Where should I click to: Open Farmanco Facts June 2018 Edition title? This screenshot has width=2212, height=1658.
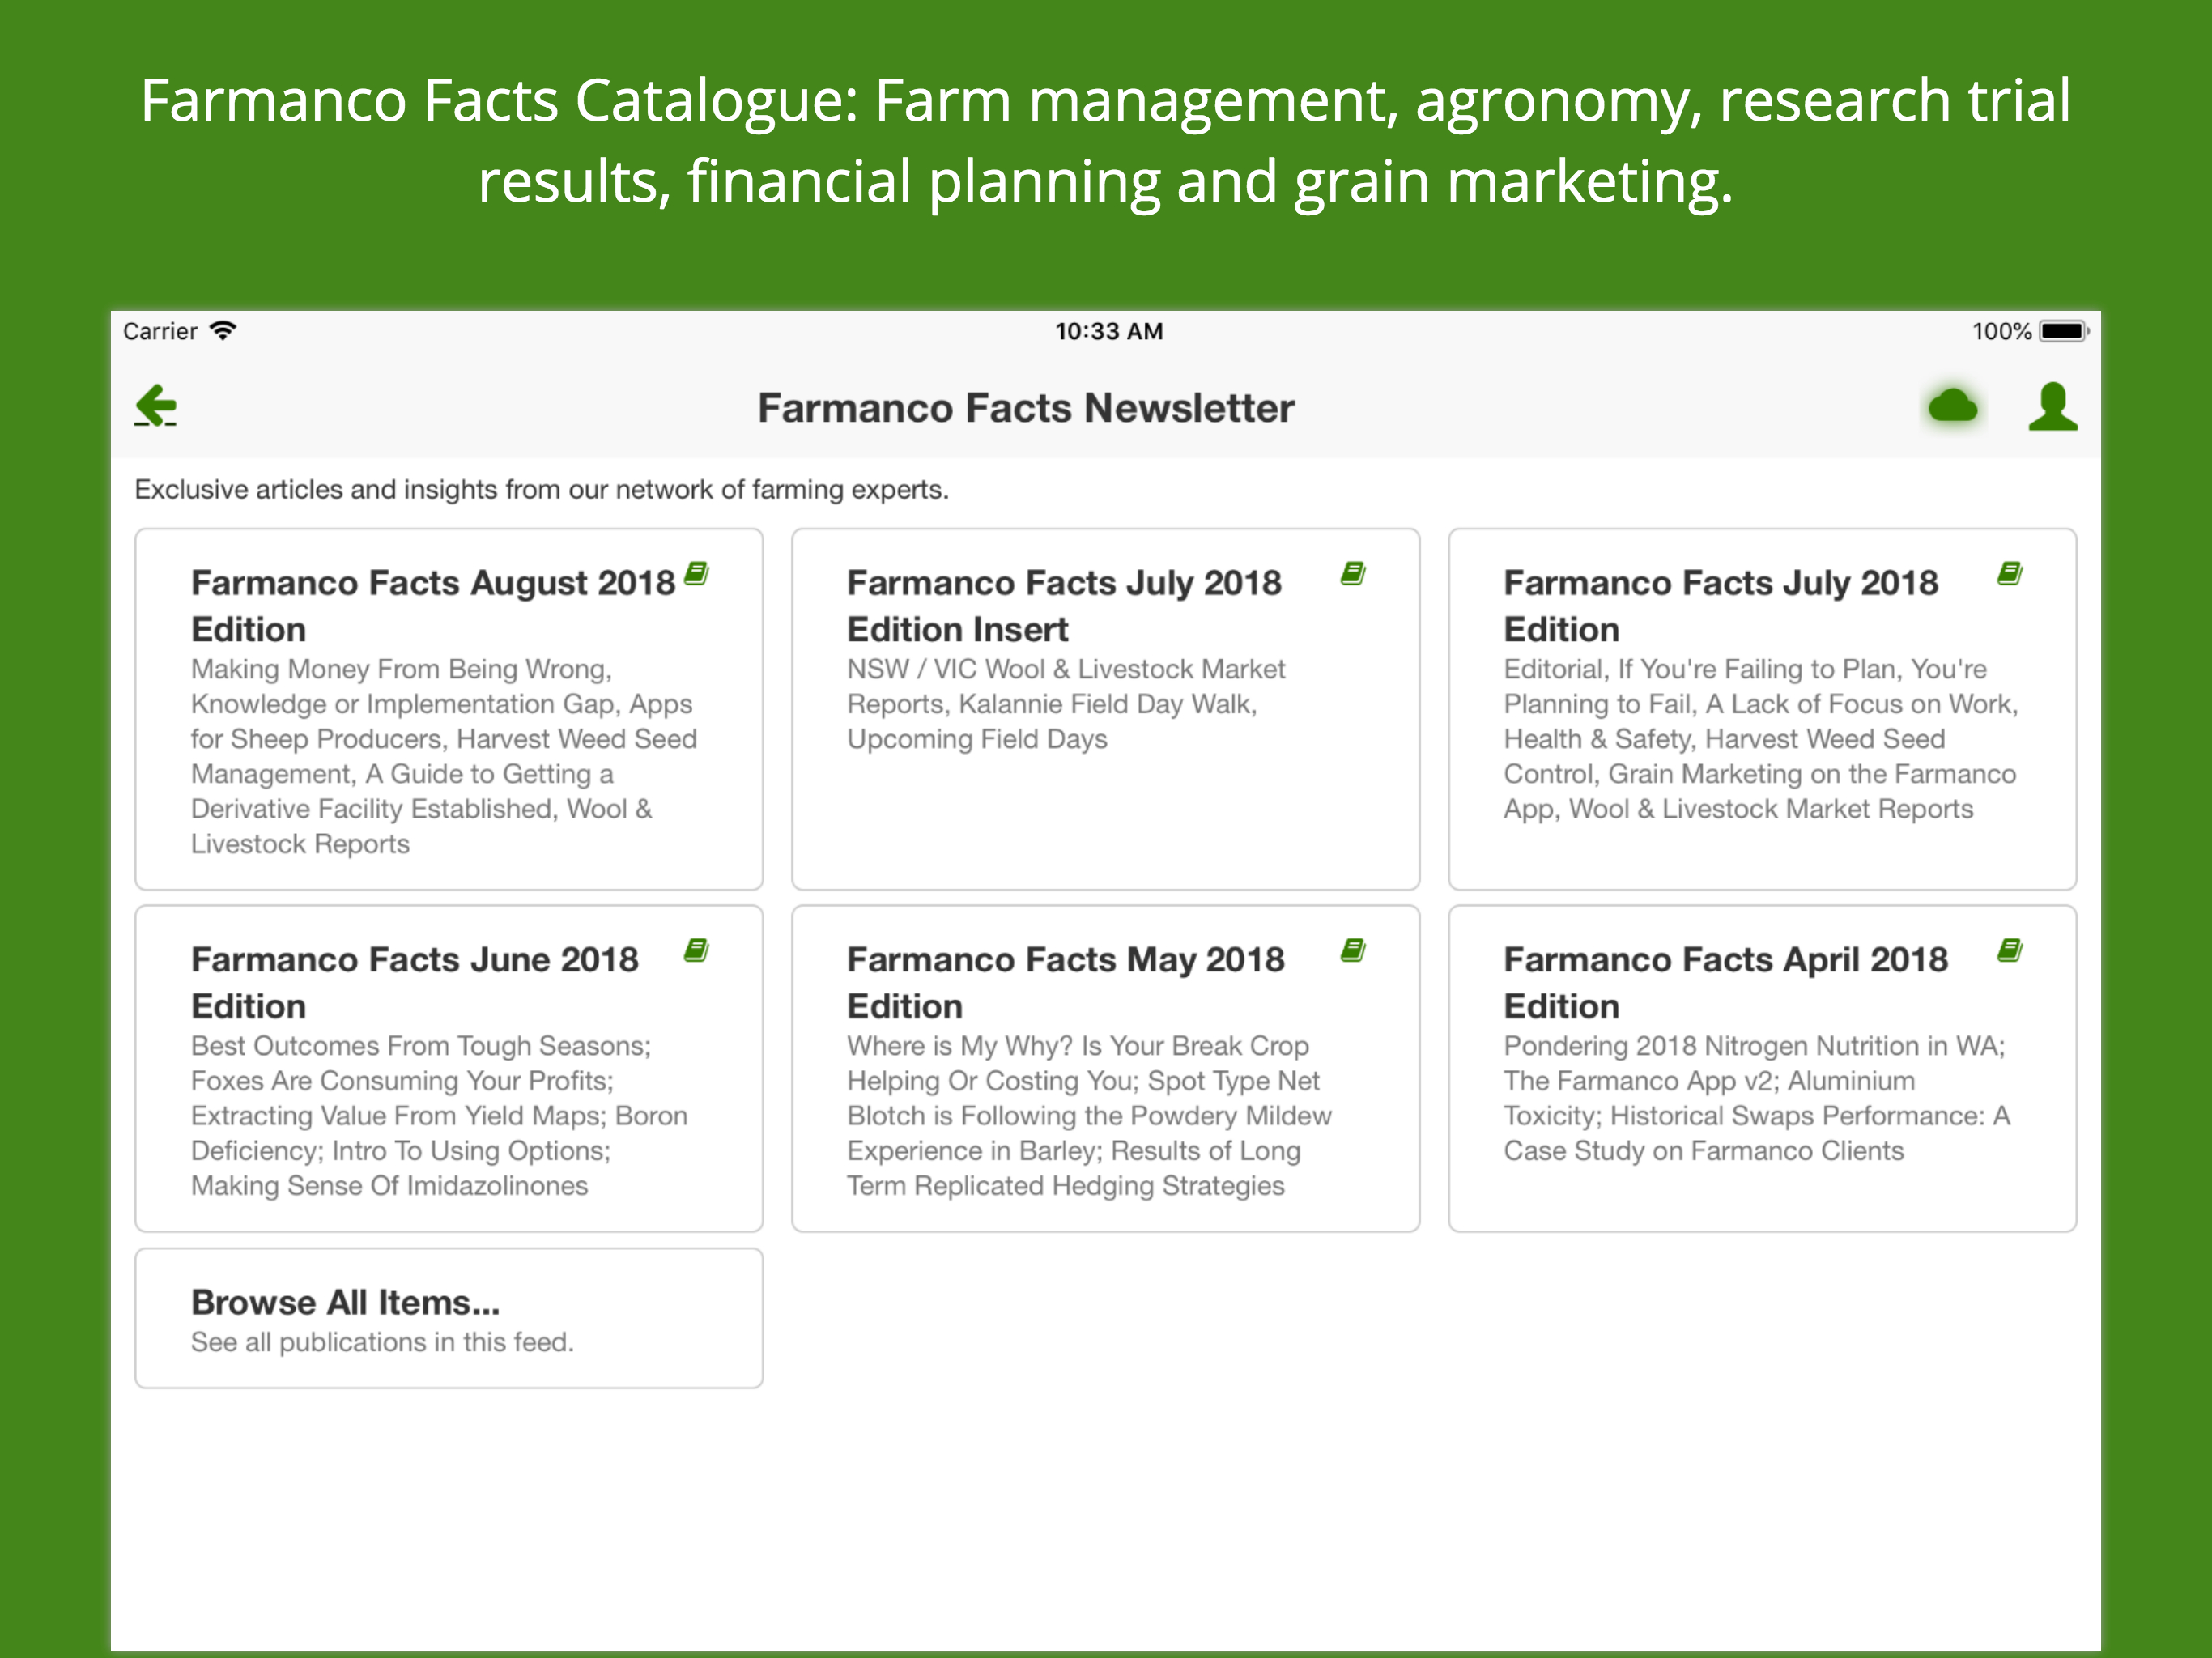point(414,983)
